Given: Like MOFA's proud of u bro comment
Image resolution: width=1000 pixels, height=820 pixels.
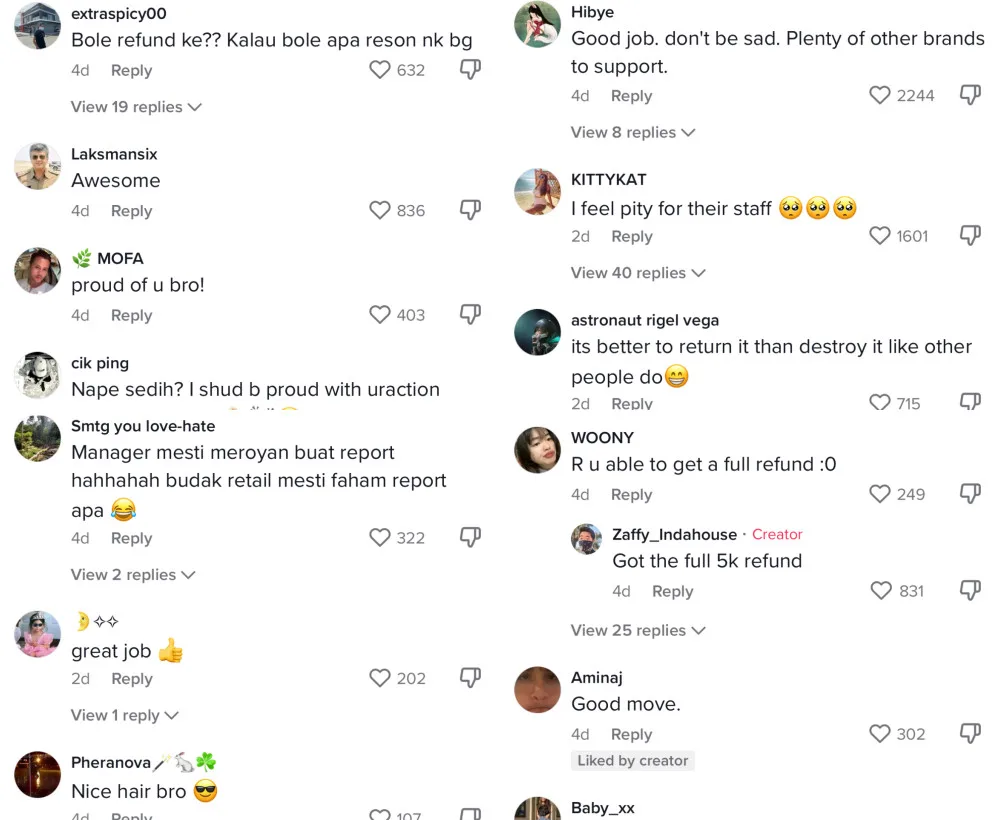Looking at the screenshot, I should tap(380, 315).
